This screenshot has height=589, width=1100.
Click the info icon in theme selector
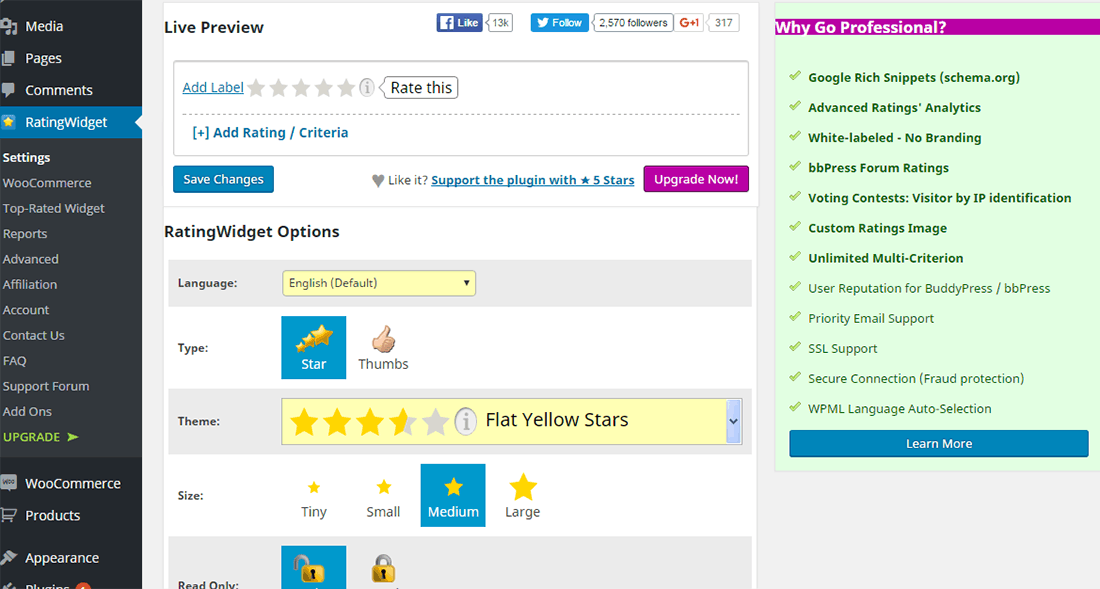click(465, 421)
